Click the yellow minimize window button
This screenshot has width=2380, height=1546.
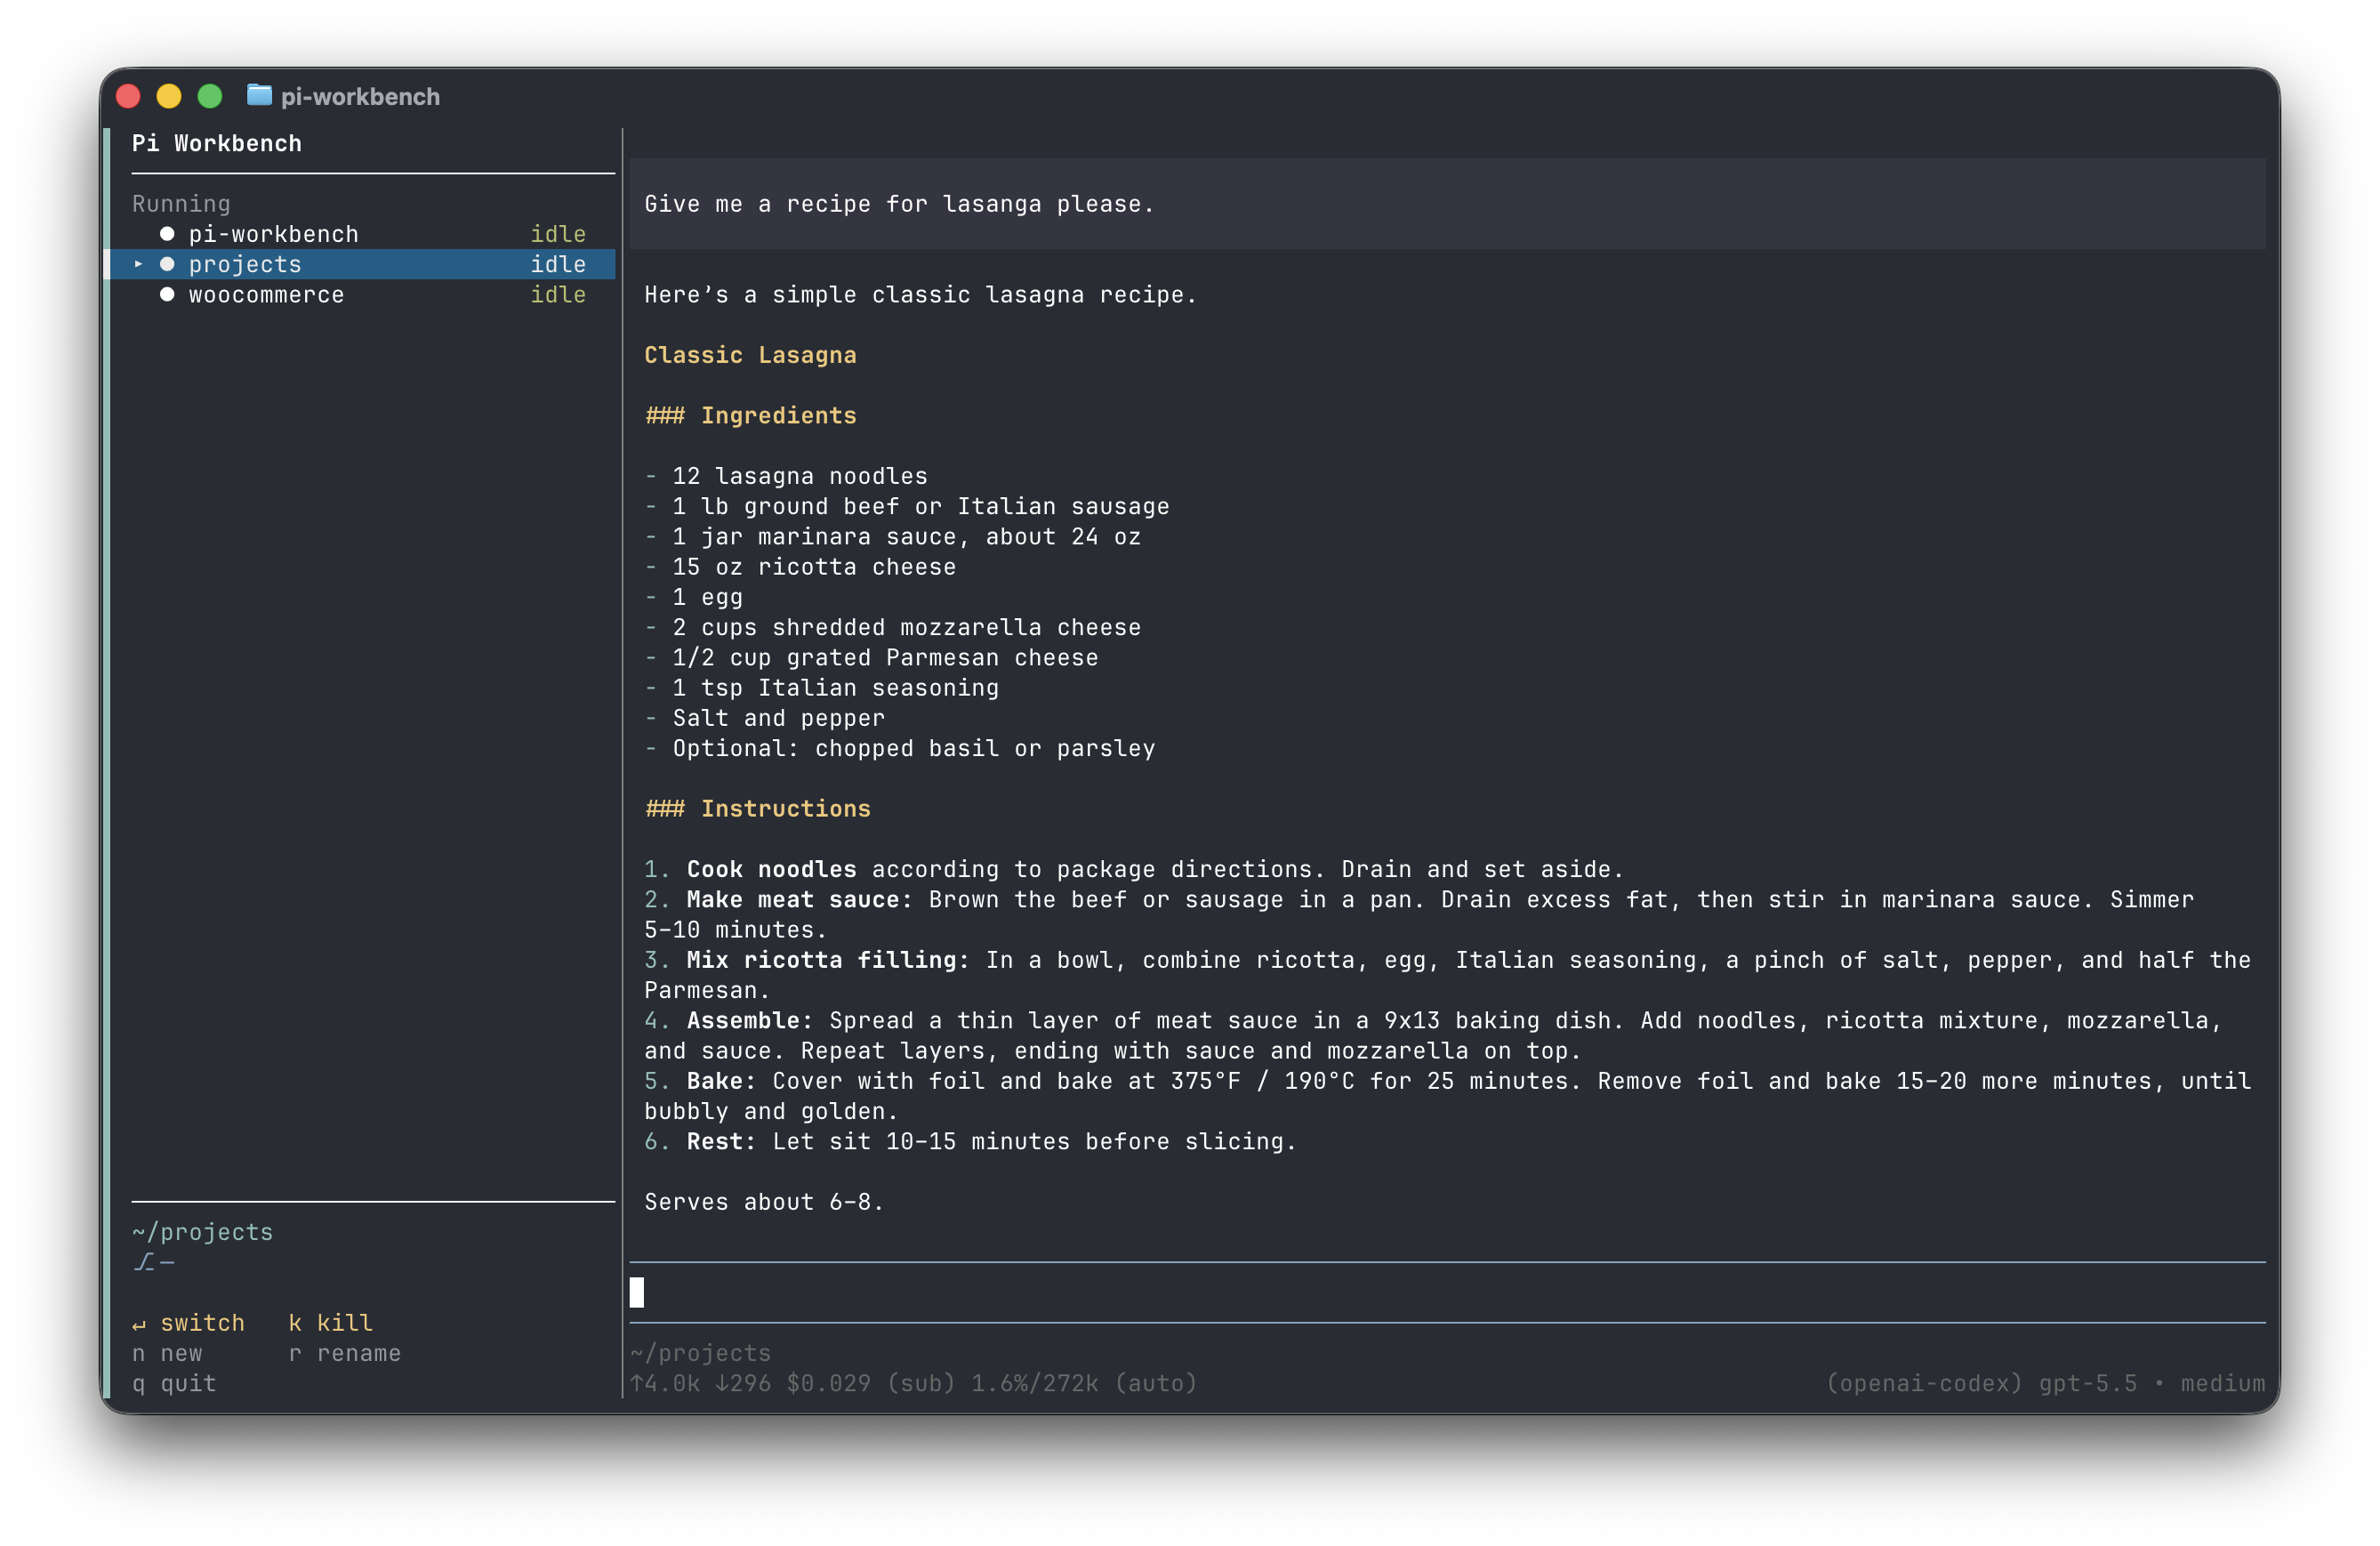tap(169, 96)
